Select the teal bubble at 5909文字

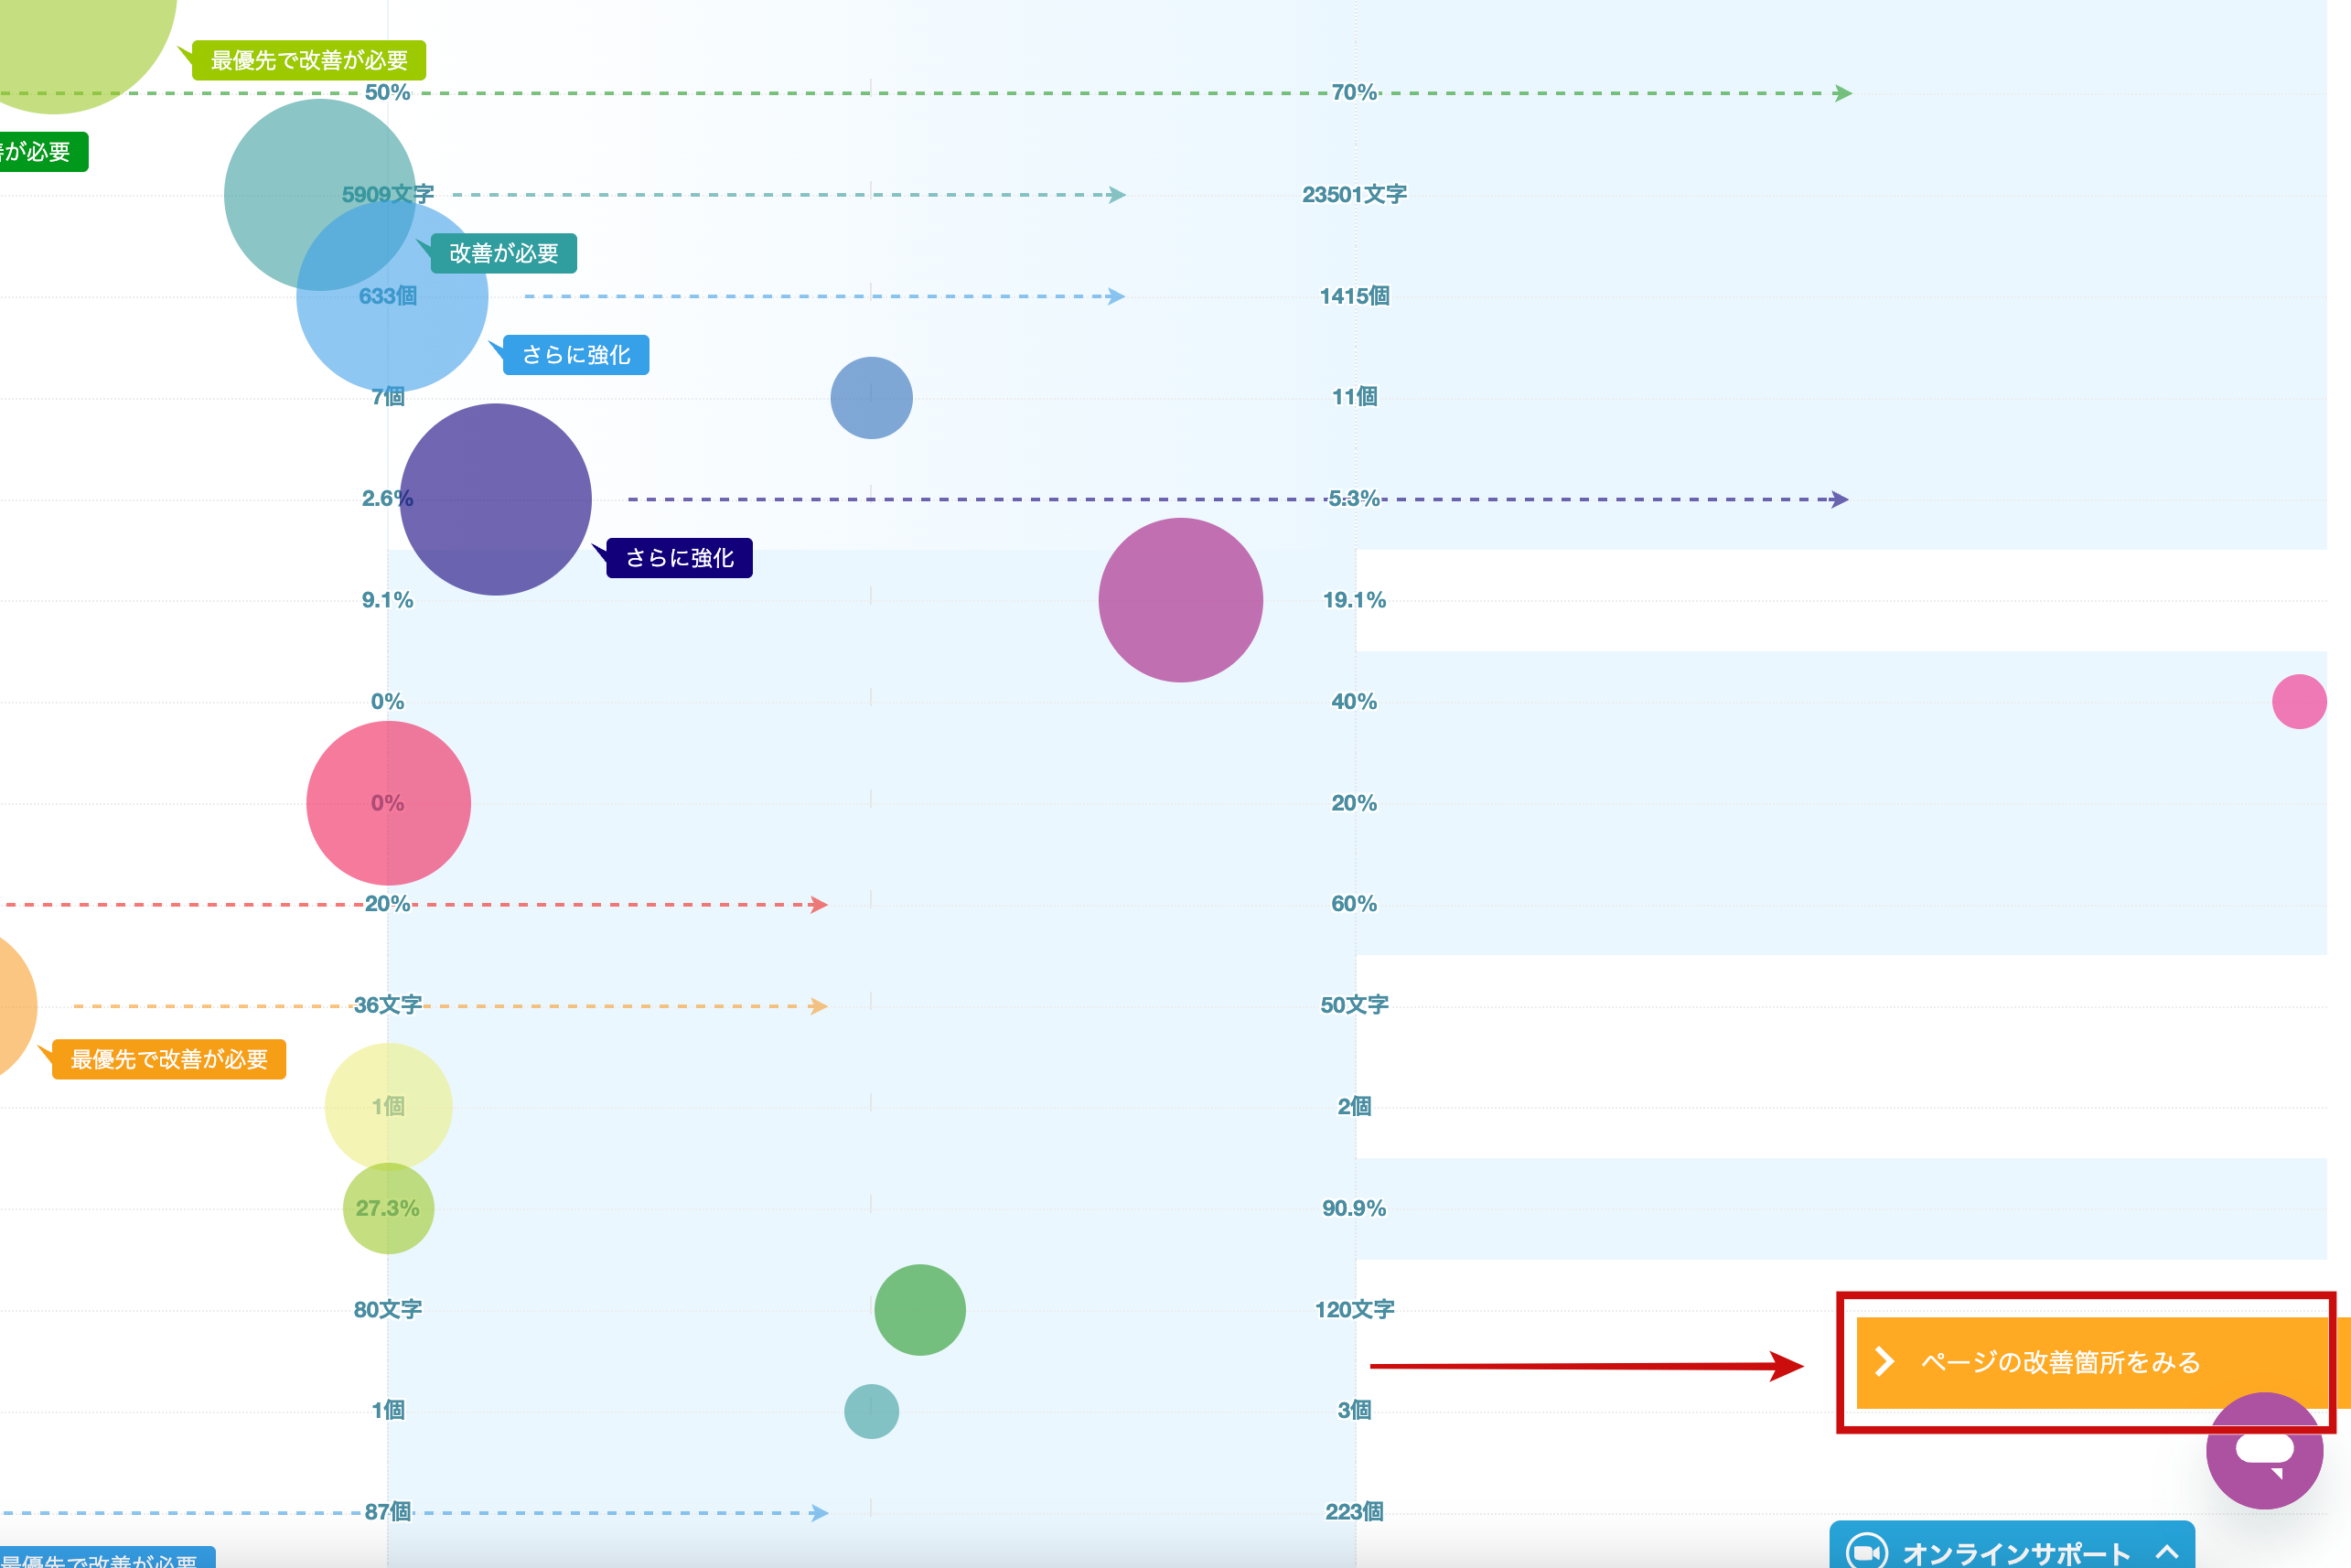(320, 195)
